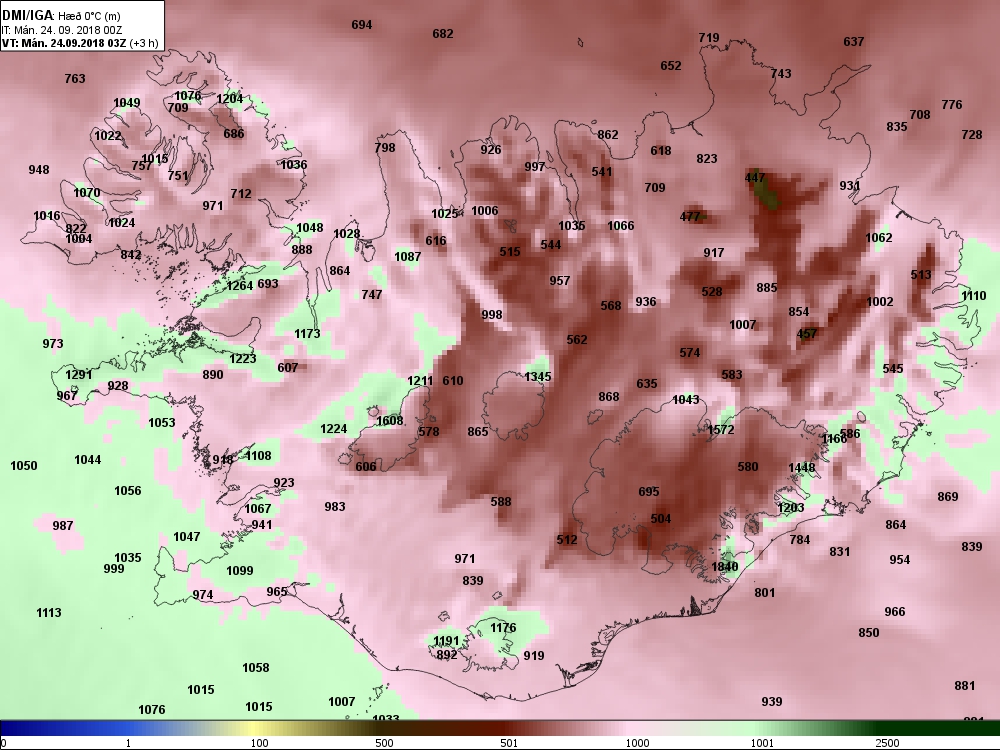Click the map value 562
Image resolution: width=1000 pixels, height=750 pixels.
pos(577,339)
